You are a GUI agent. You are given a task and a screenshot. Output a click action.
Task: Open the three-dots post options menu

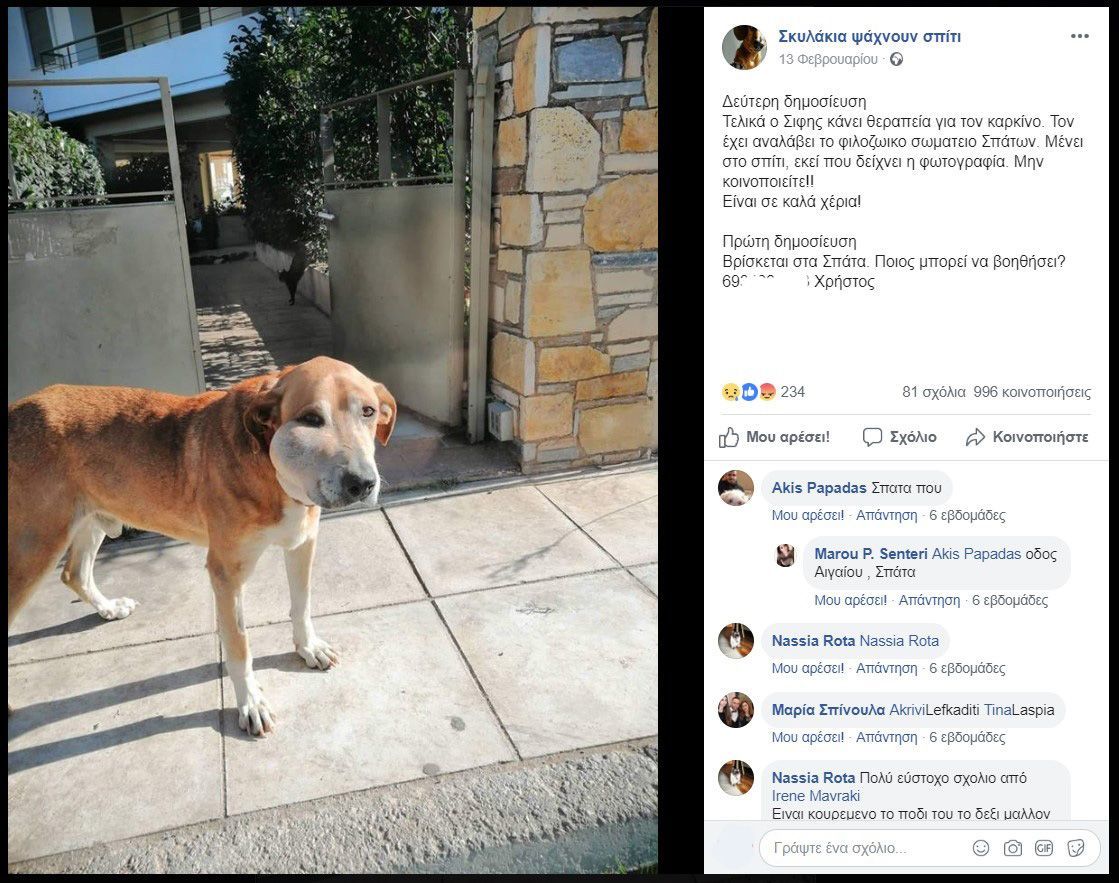coord(1079,36)
